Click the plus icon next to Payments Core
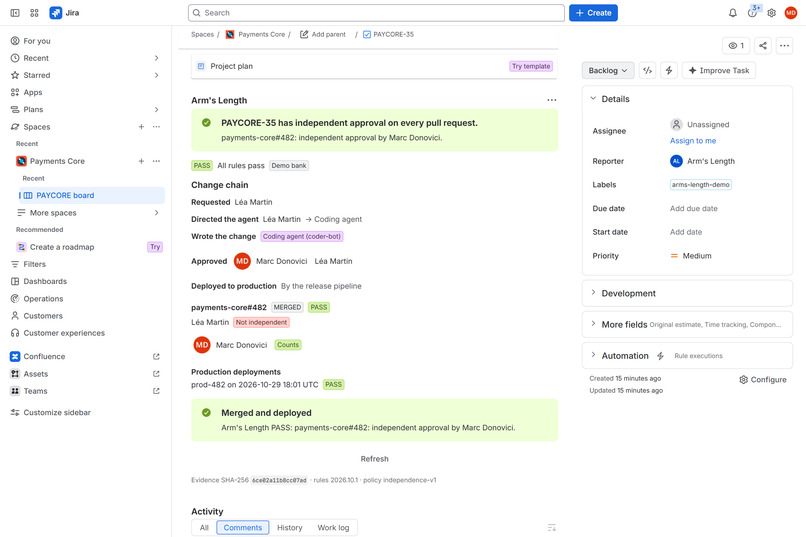 [x=141, y=161]
